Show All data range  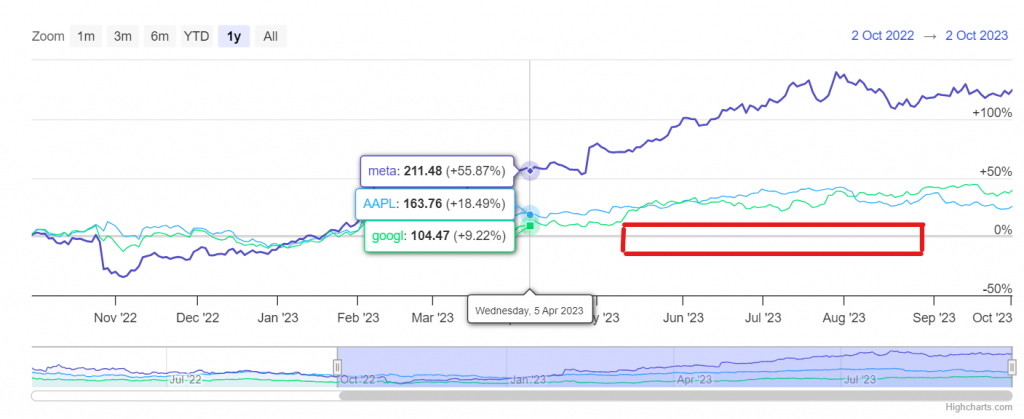[270, 37]
